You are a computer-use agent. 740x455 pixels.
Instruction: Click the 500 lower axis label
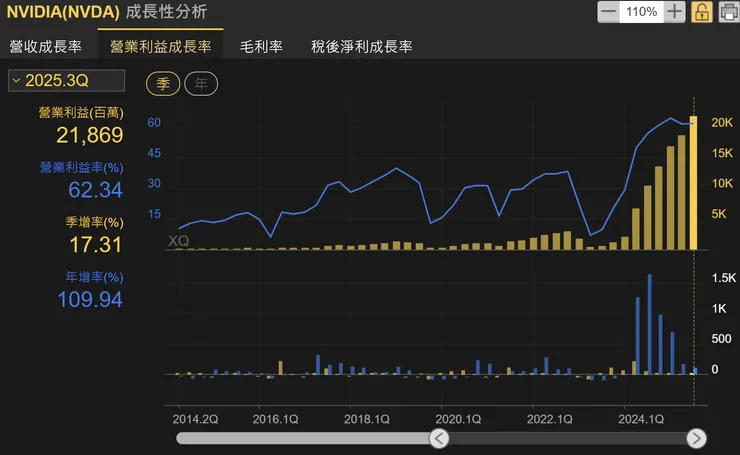721,338
